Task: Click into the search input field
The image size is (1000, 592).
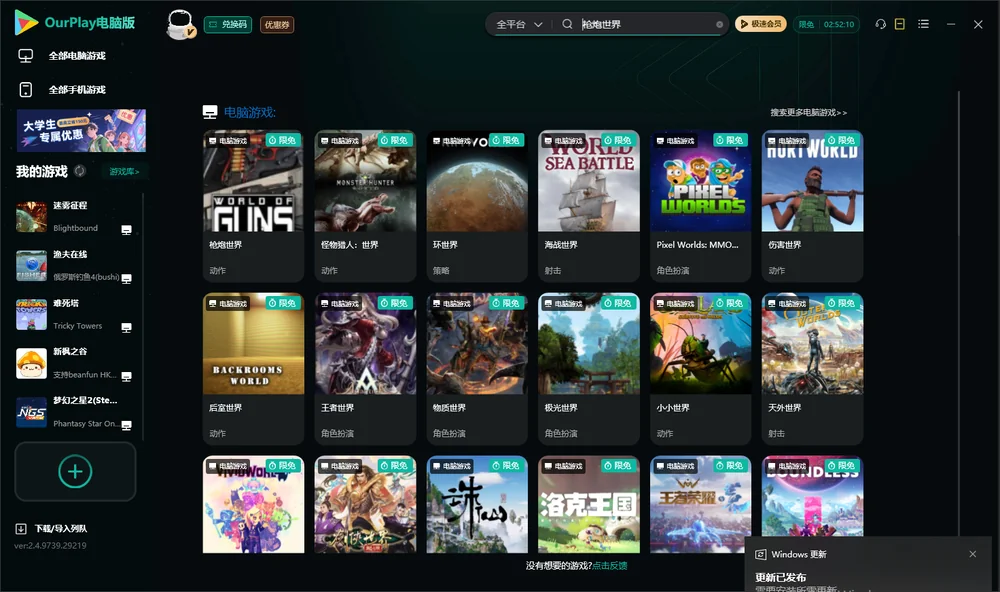Action: [646, 24]
